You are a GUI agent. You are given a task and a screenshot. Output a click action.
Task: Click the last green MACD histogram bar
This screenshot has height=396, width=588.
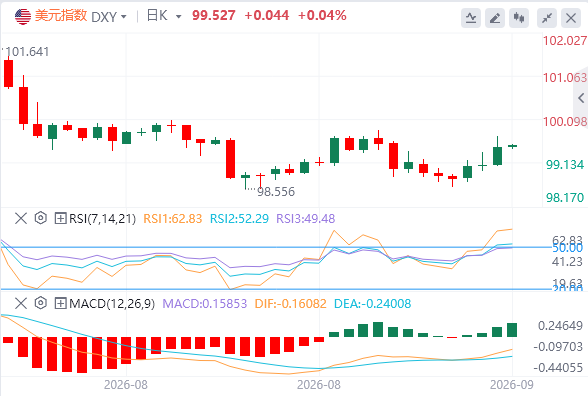tap(512, 330)
